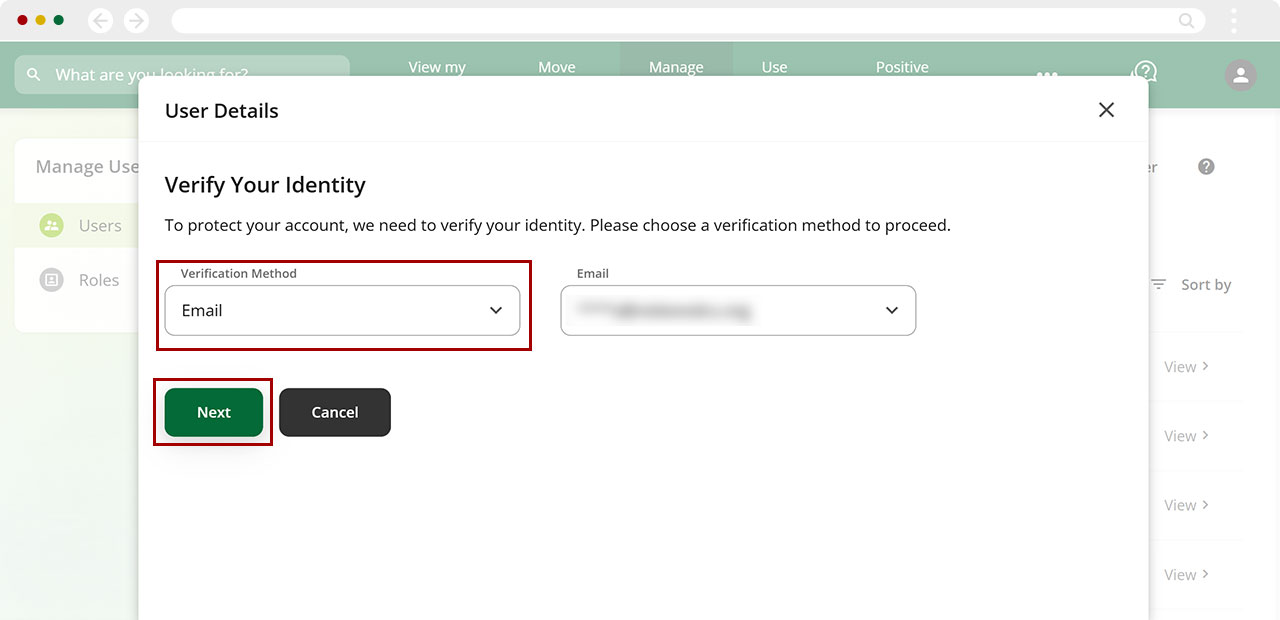Open the Move menu
Screen dimensions: 1280x620
(x=557, y=67)
